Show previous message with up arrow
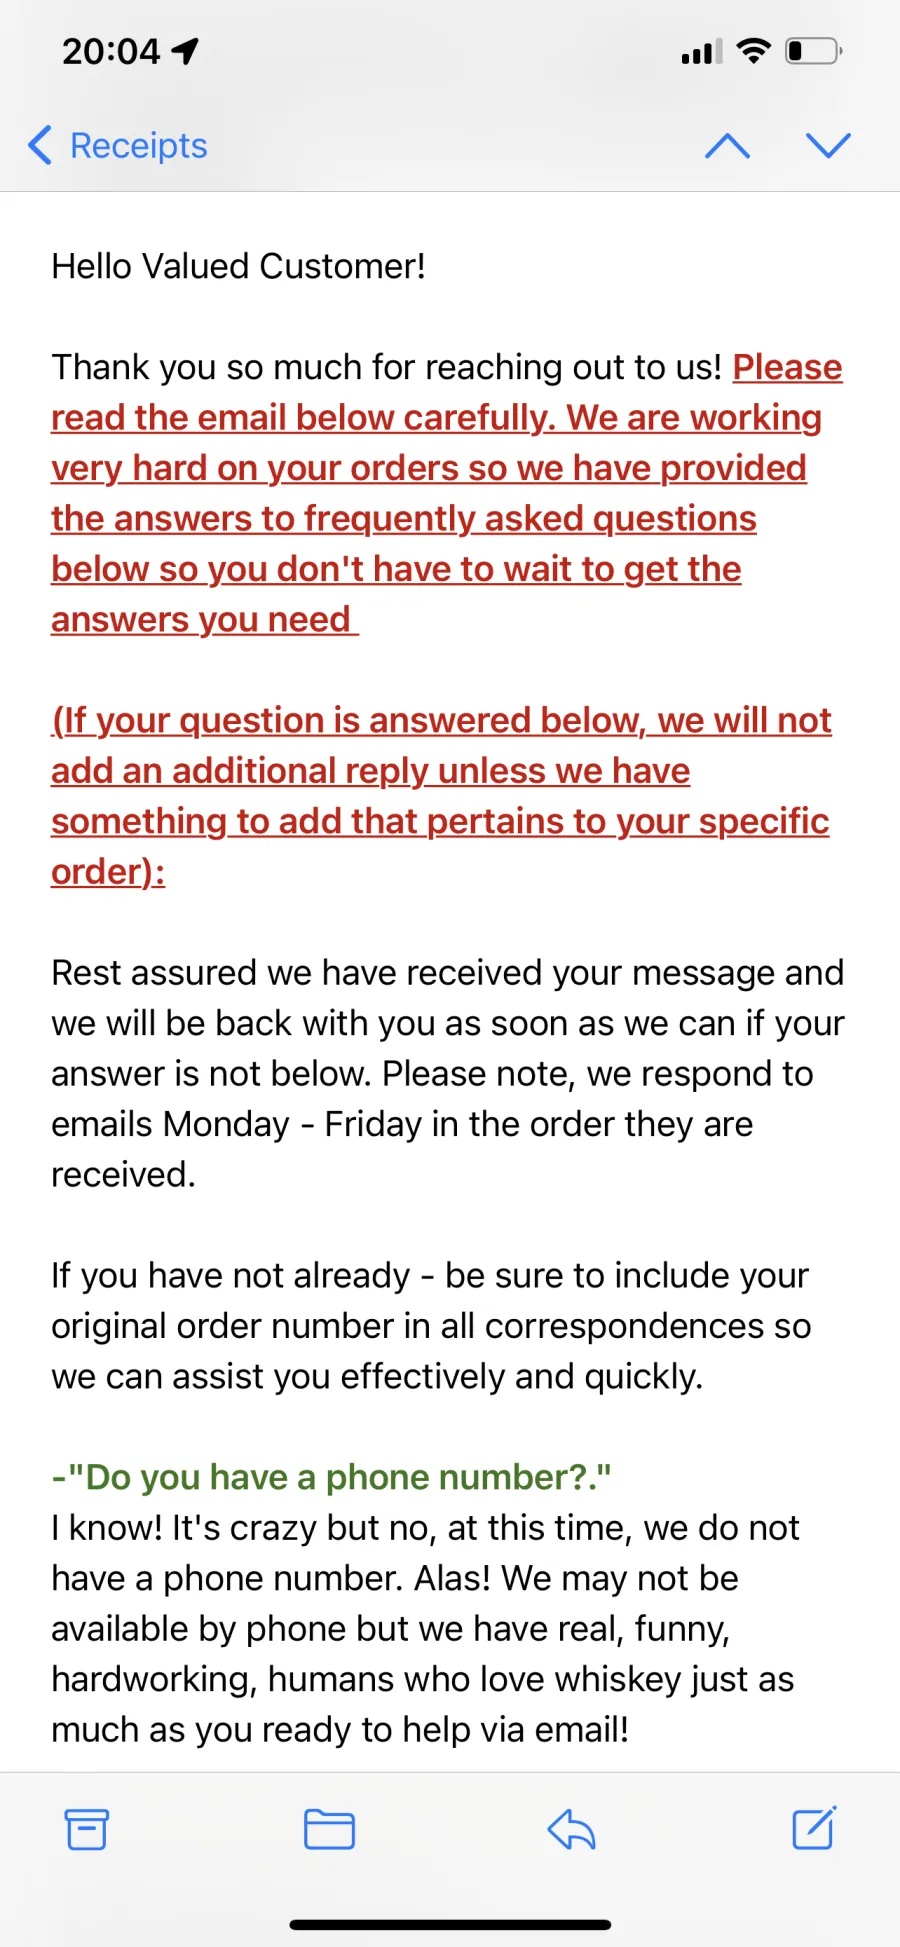This screenshot has width=900, height=1947. [x=727, y=146]
